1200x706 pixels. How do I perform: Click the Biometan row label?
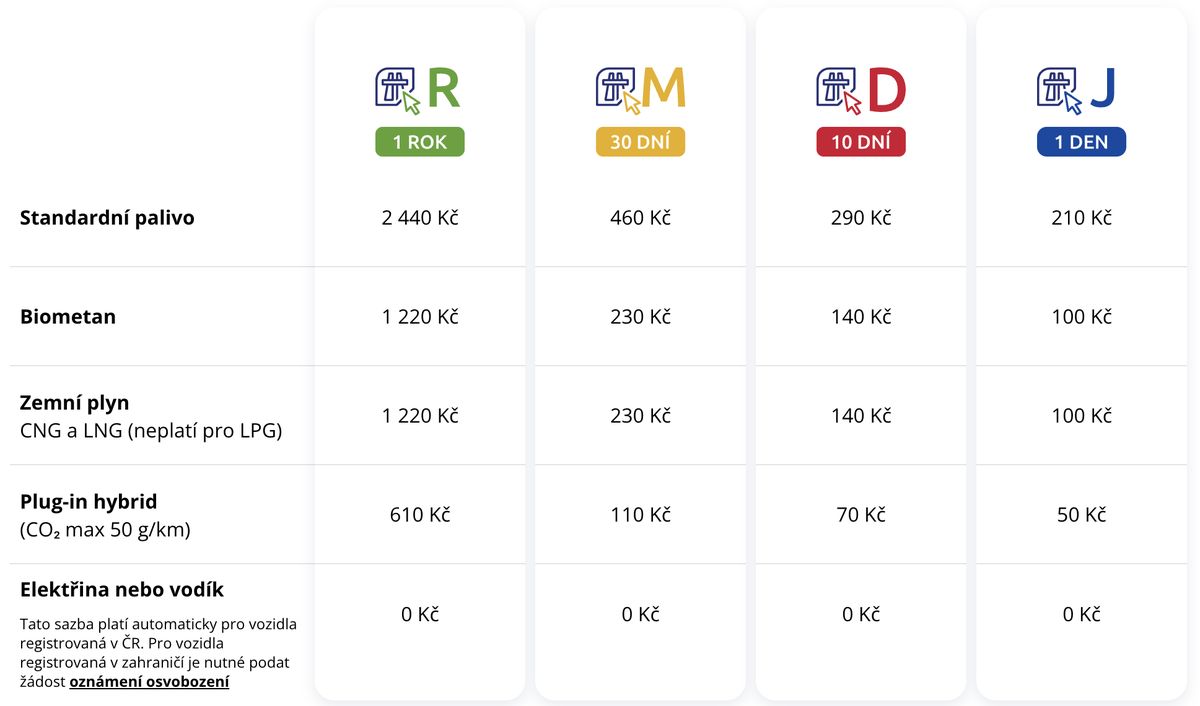click(68, 317)
